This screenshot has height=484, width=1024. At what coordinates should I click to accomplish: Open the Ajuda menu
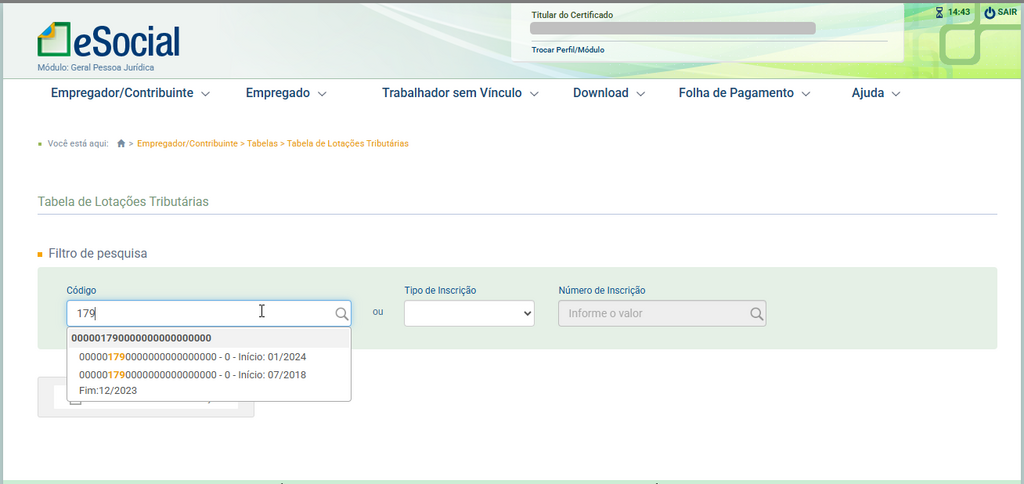(x=876, y=93)
